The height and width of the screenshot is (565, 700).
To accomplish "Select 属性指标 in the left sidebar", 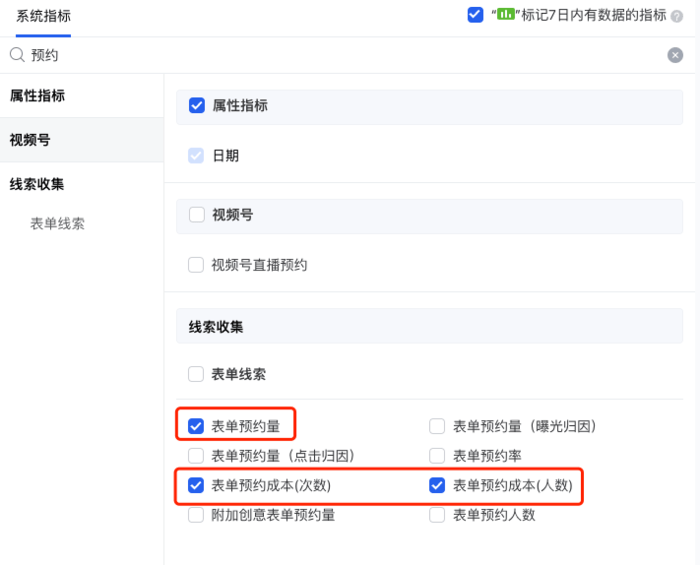I will pyautogui.click(x=38, y=96).
